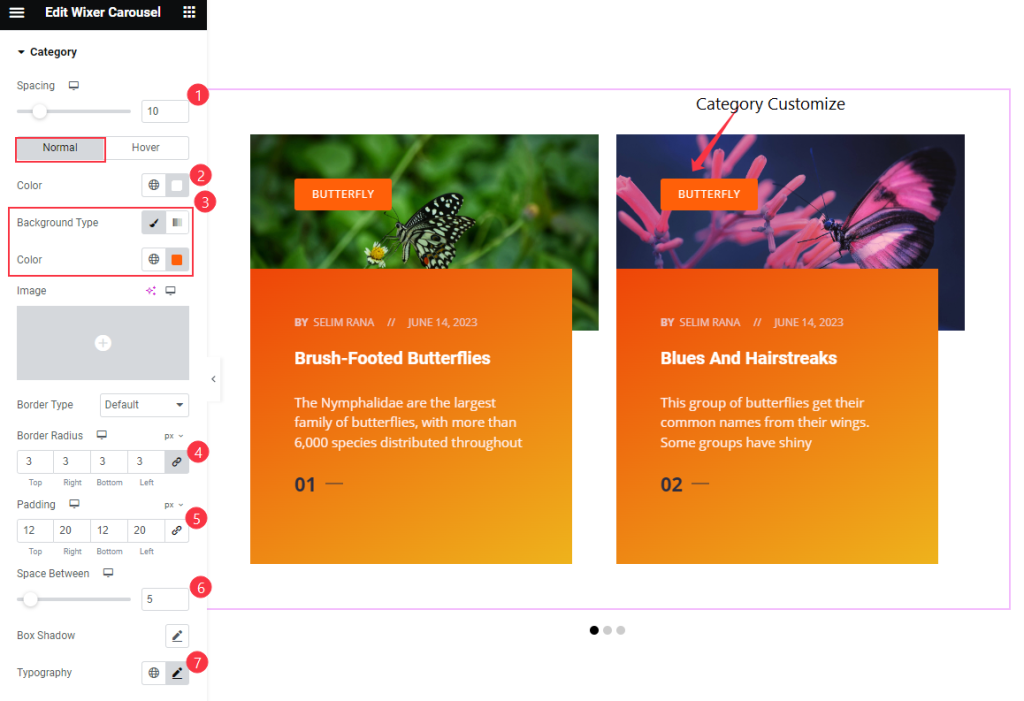The image size is (1024, 701).
Task: Click the second carousel pagination dot
Action: (607, 630)
